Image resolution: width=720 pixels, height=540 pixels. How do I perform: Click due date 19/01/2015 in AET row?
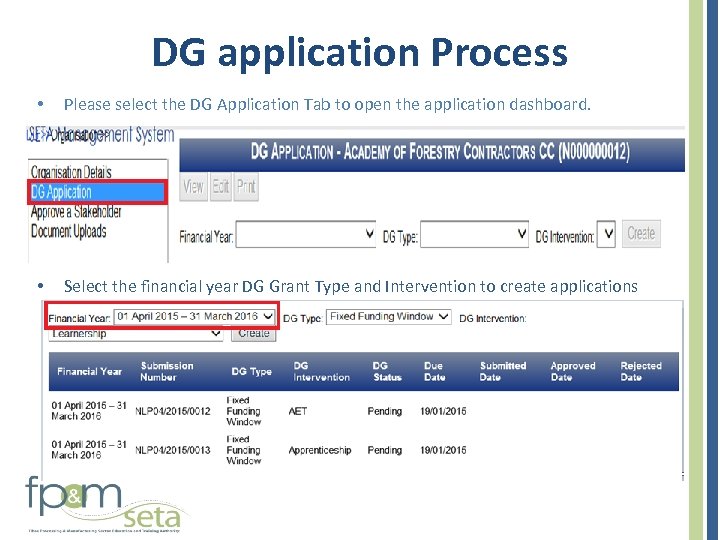[x=443, y=411]
